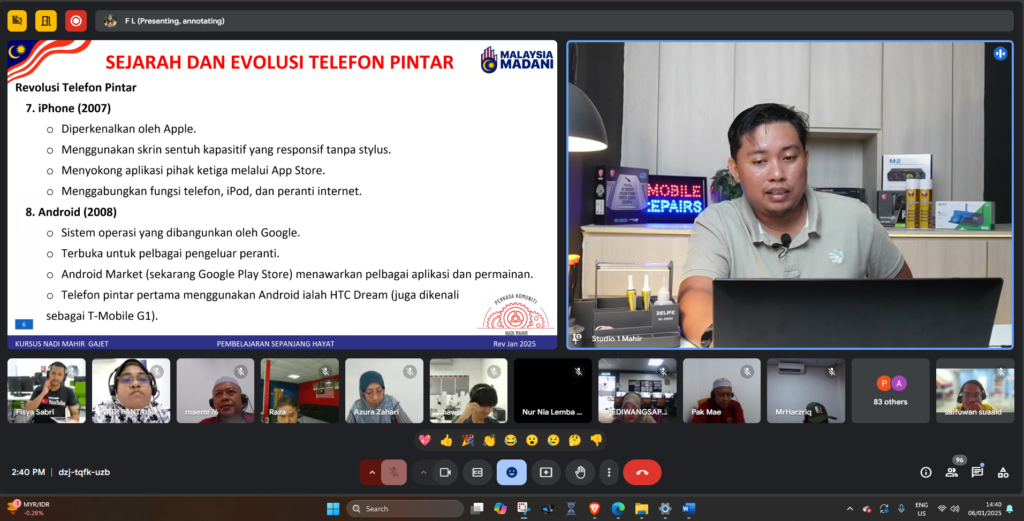Click the Present now button

[x=546, y=472]
